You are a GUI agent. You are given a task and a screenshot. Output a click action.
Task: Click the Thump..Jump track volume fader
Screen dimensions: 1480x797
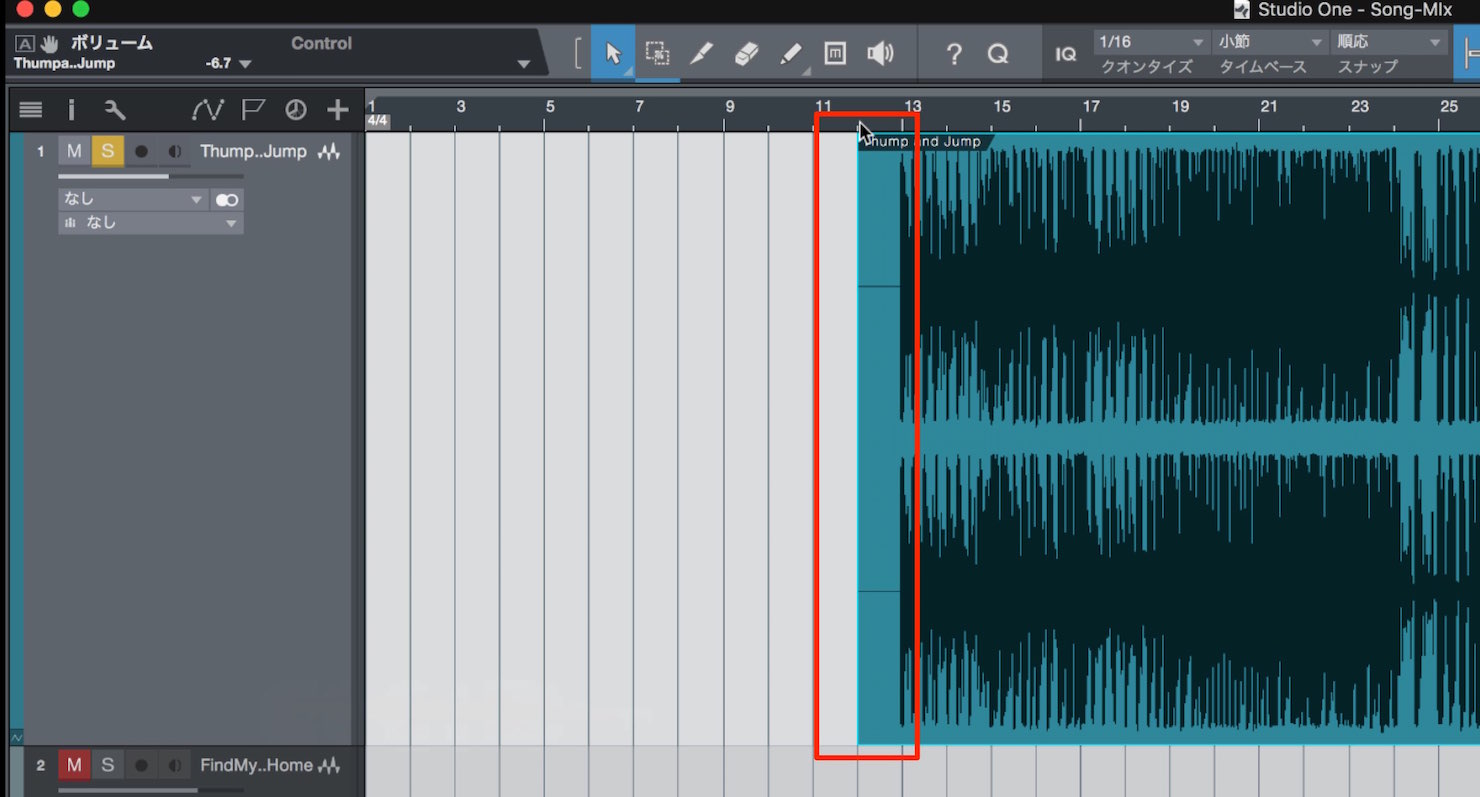[151, 176]
